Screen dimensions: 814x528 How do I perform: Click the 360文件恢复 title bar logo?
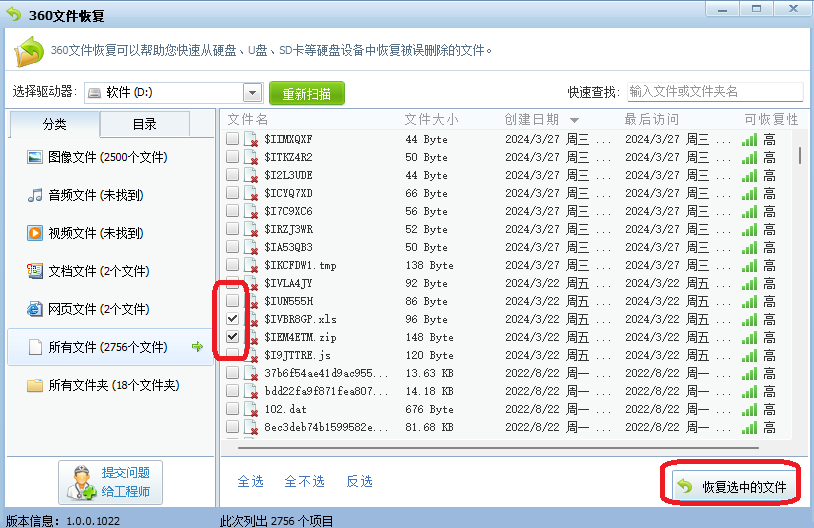tap(14, 15)
